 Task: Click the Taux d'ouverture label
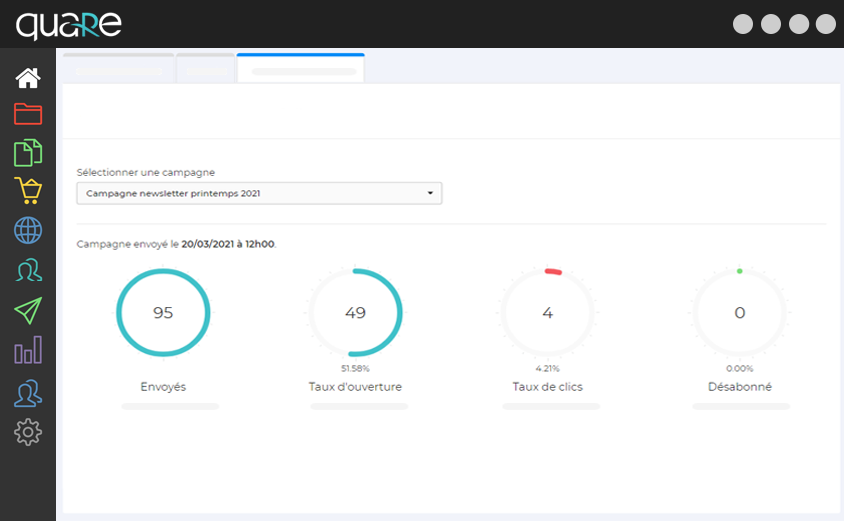pyautogui.click(x=355, y=386)
